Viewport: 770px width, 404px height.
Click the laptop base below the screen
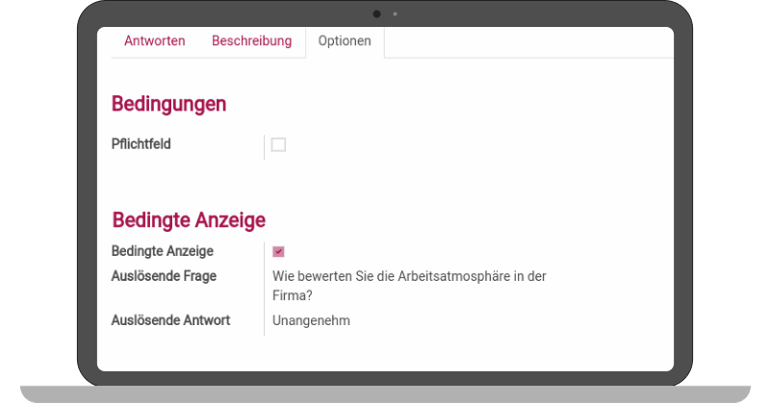pyautogui.click(x=385, y=394)
